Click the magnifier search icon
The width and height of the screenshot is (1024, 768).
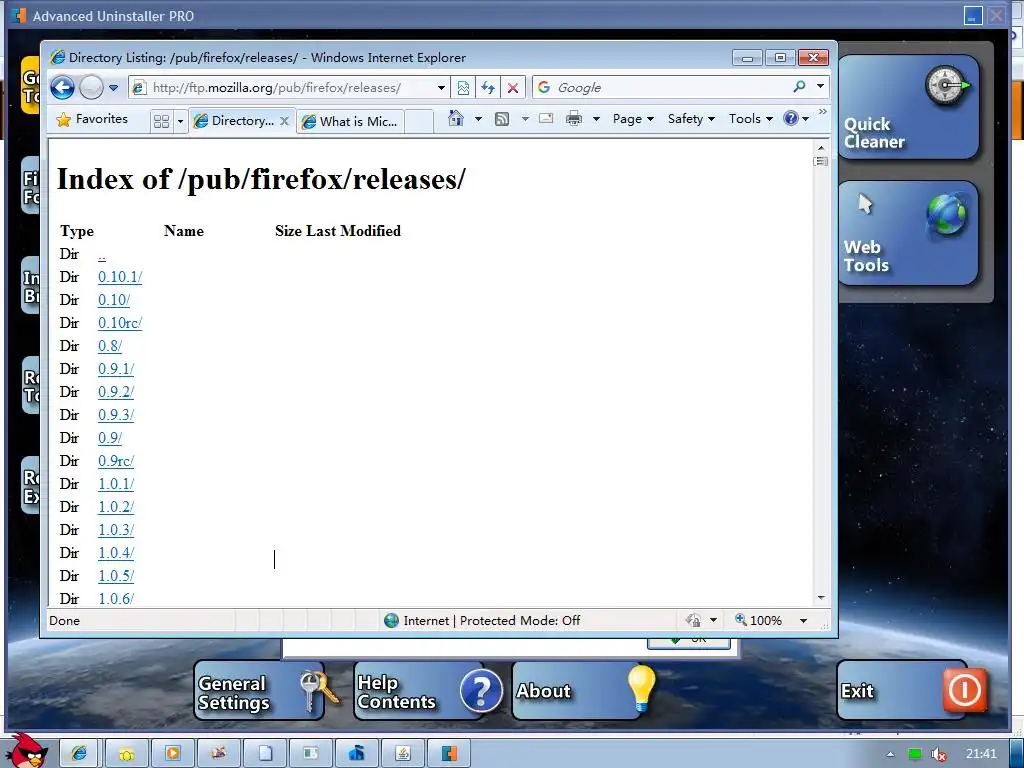point(799,87)
